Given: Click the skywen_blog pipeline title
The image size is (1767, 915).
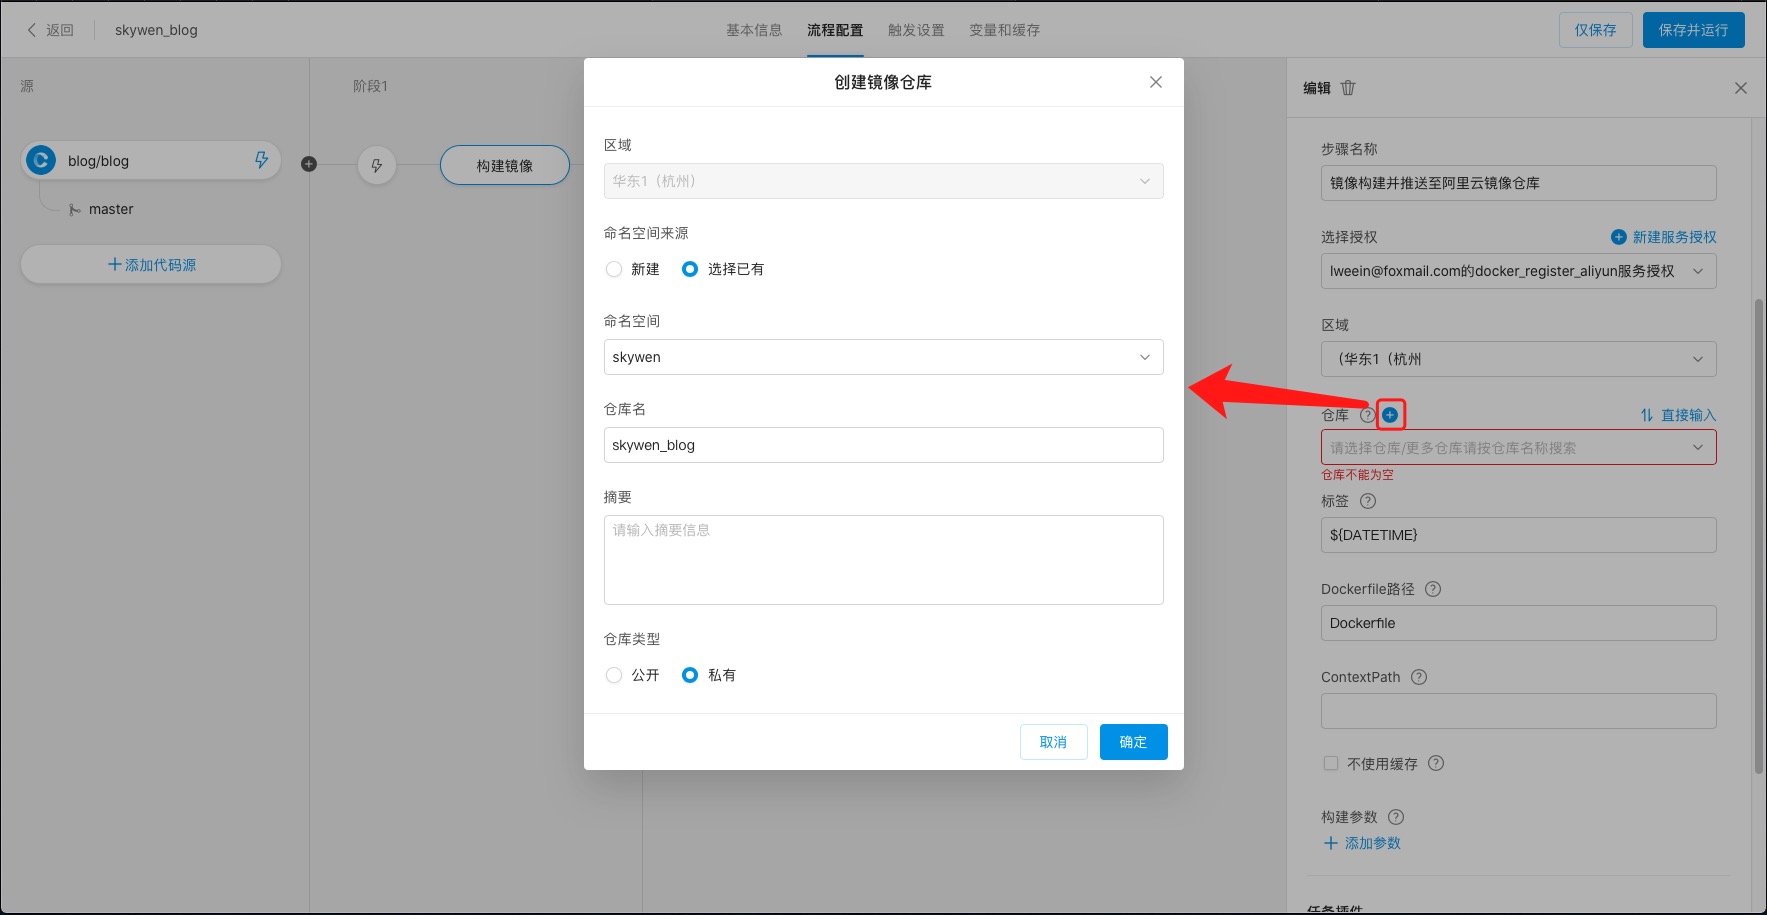Looking at the screenshot, I should pyautogui.click(x=156, y=30).
